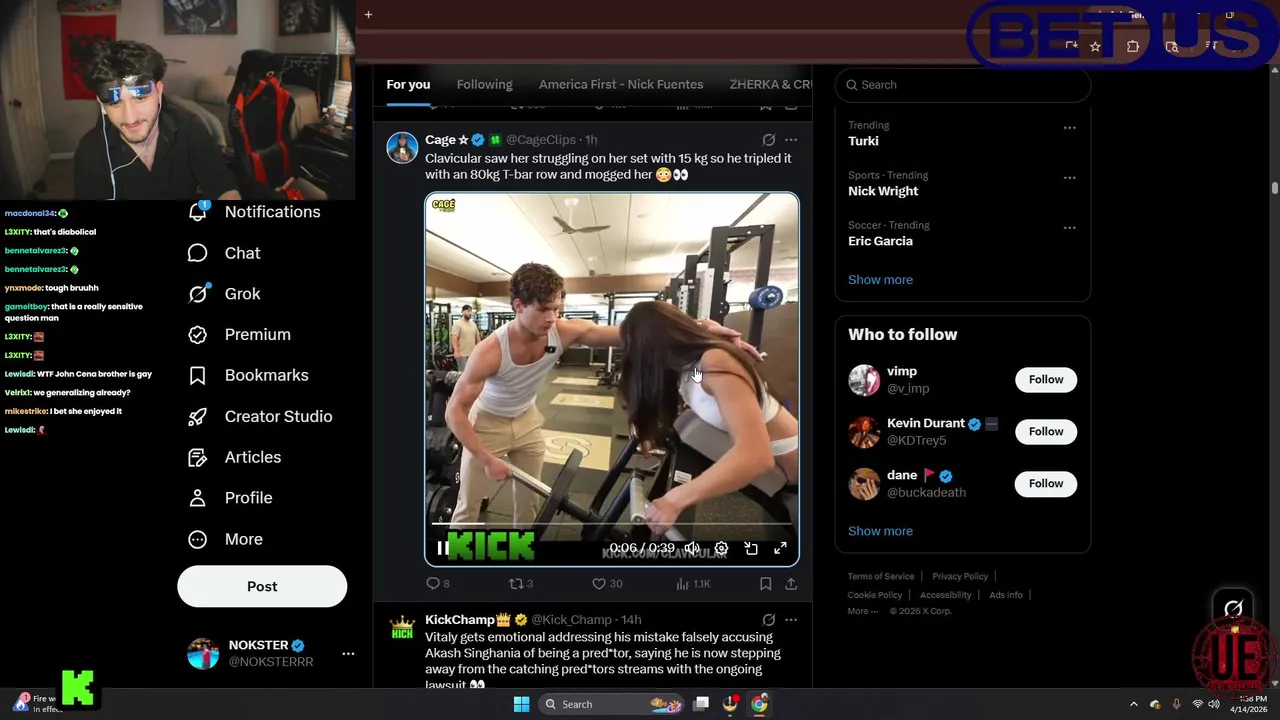Open Cookie Policy link
Screen dimensions: 1280x720
pyautogui.click(x=875, y=595)
